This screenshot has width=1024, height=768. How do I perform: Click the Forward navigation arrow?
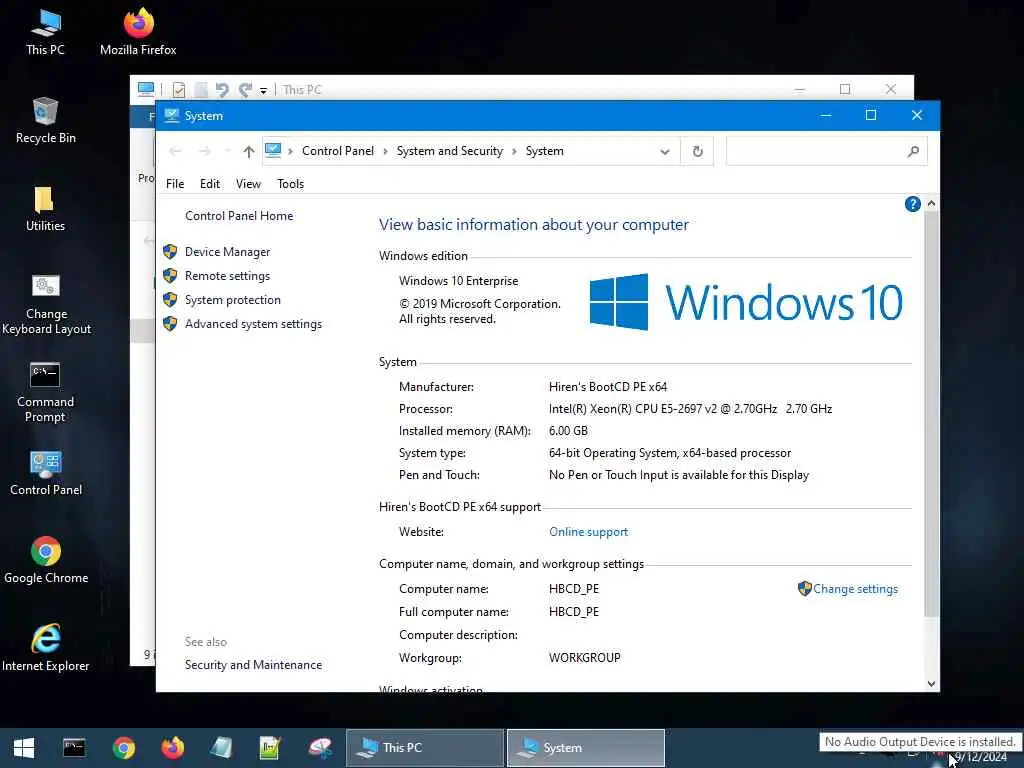coord(204,152)
